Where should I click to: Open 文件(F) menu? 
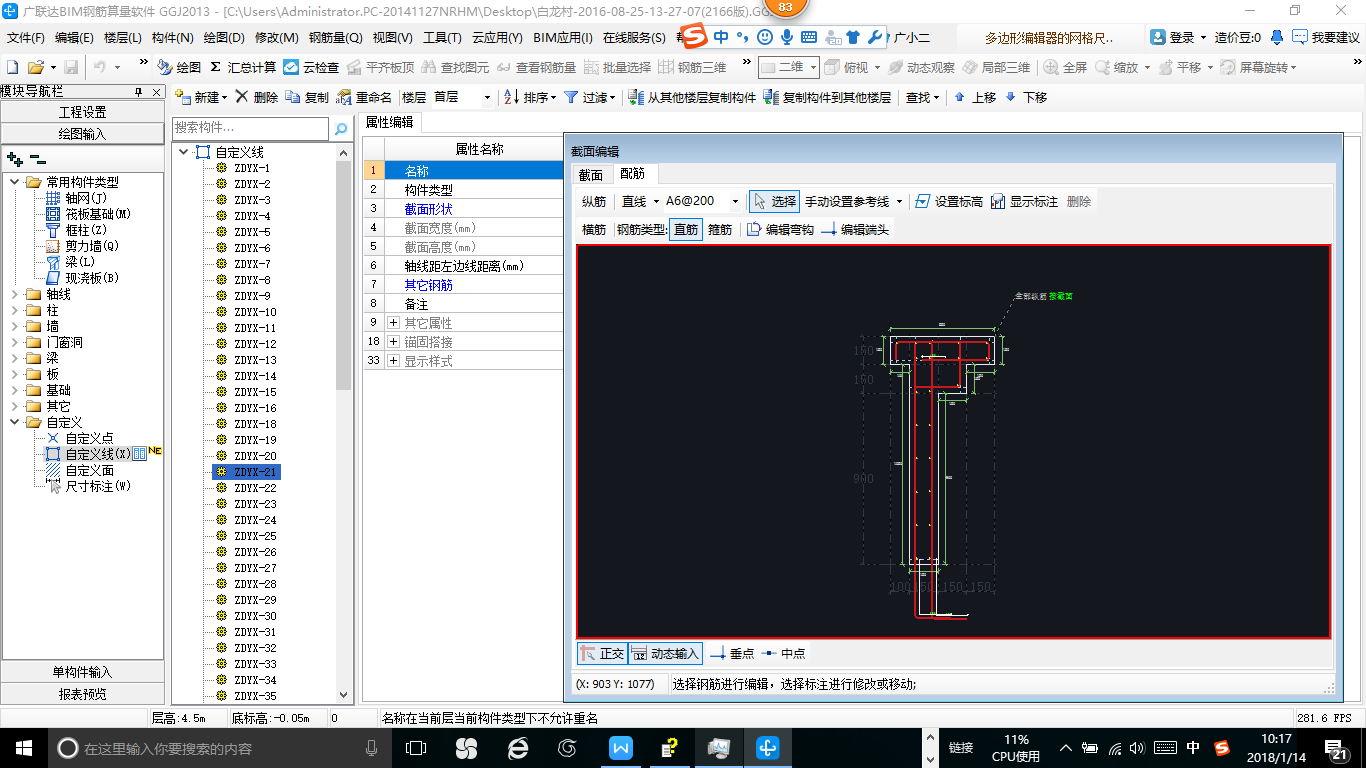(x=26, y=38)
